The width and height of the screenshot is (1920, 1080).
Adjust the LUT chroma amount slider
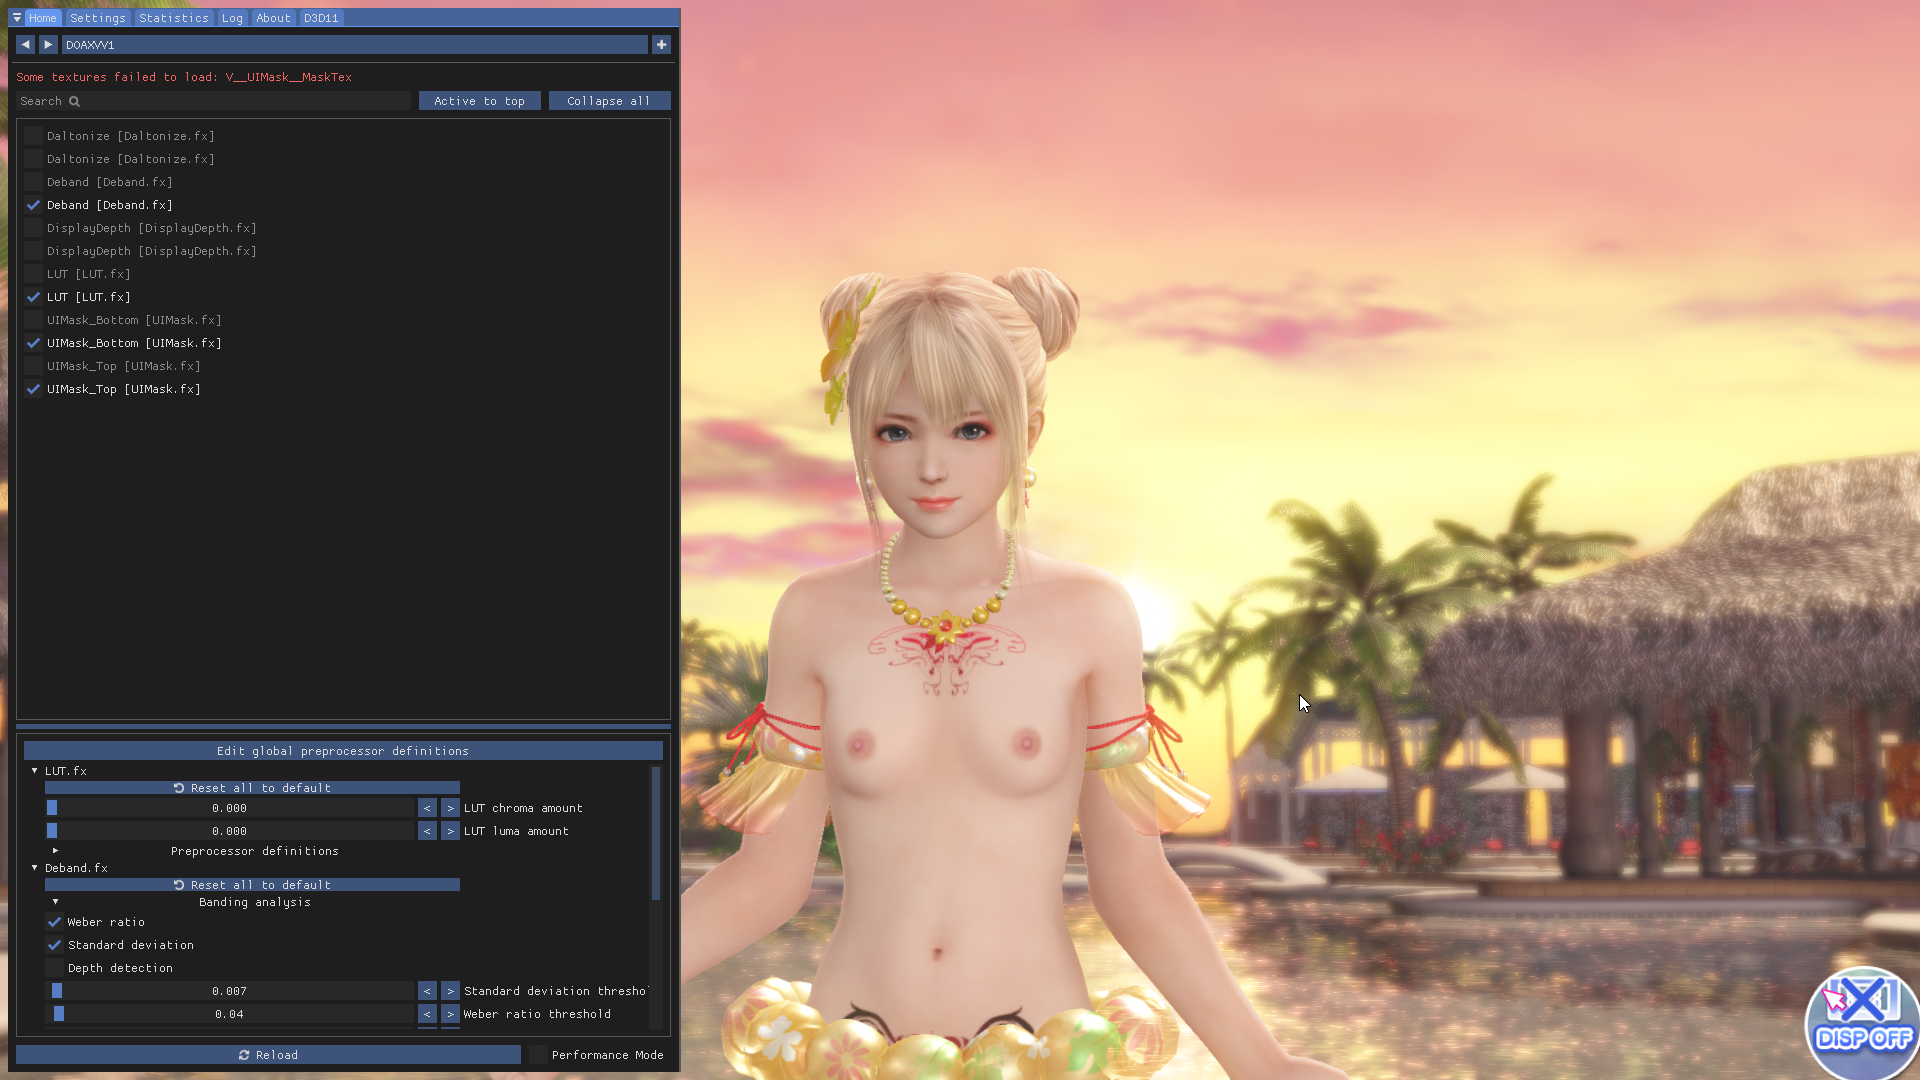pyautogui.click(x=229, y=808)
